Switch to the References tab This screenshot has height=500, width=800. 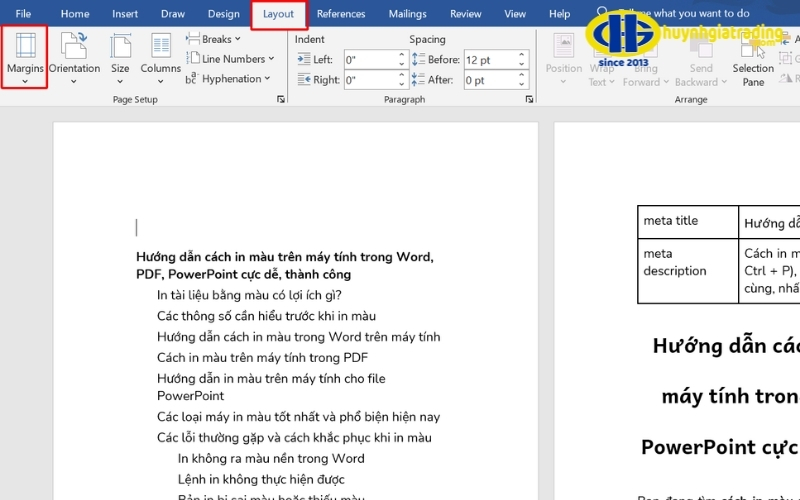click(x=341, y=14)
